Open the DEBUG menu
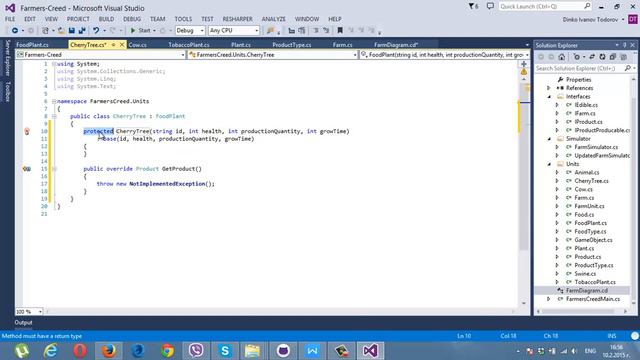This screenshot has height=360, width=640. [x=132, y=19]
